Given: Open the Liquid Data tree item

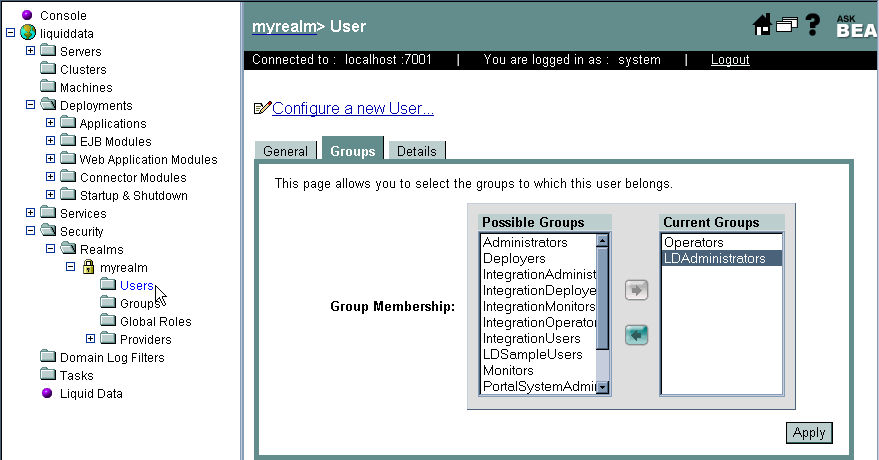Looking at the screenshot, I should 91,393.
